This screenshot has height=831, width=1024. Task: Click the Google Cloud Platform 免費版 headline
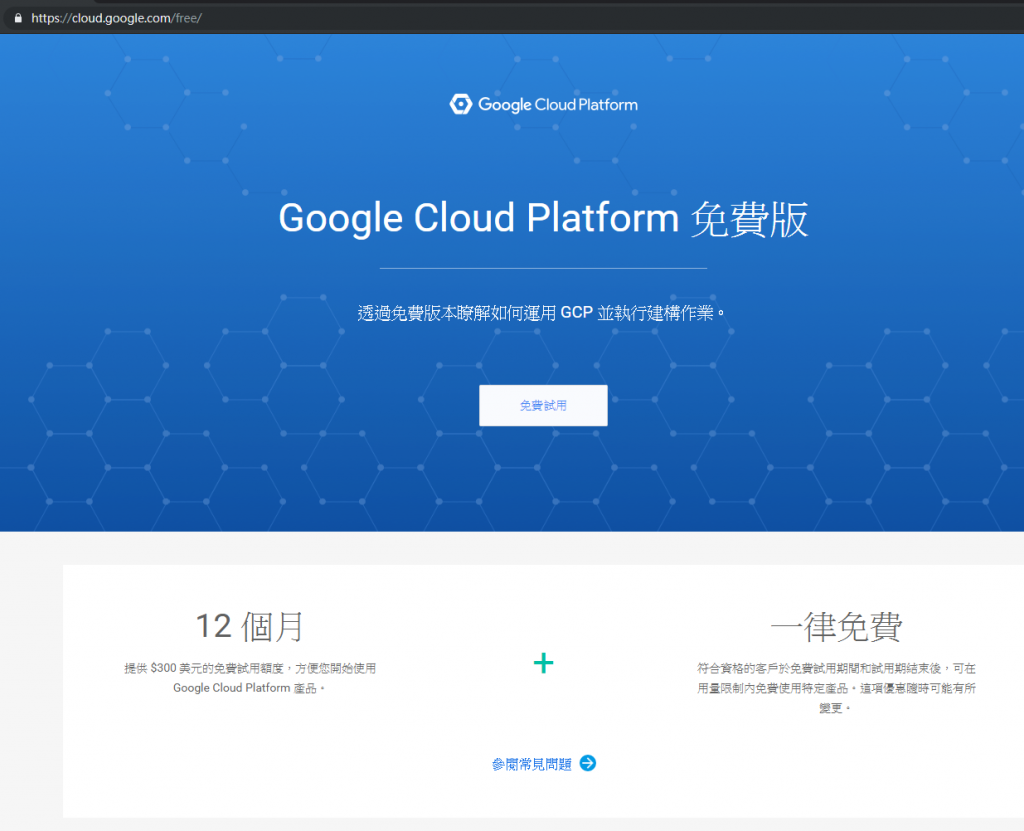[543, 219]
